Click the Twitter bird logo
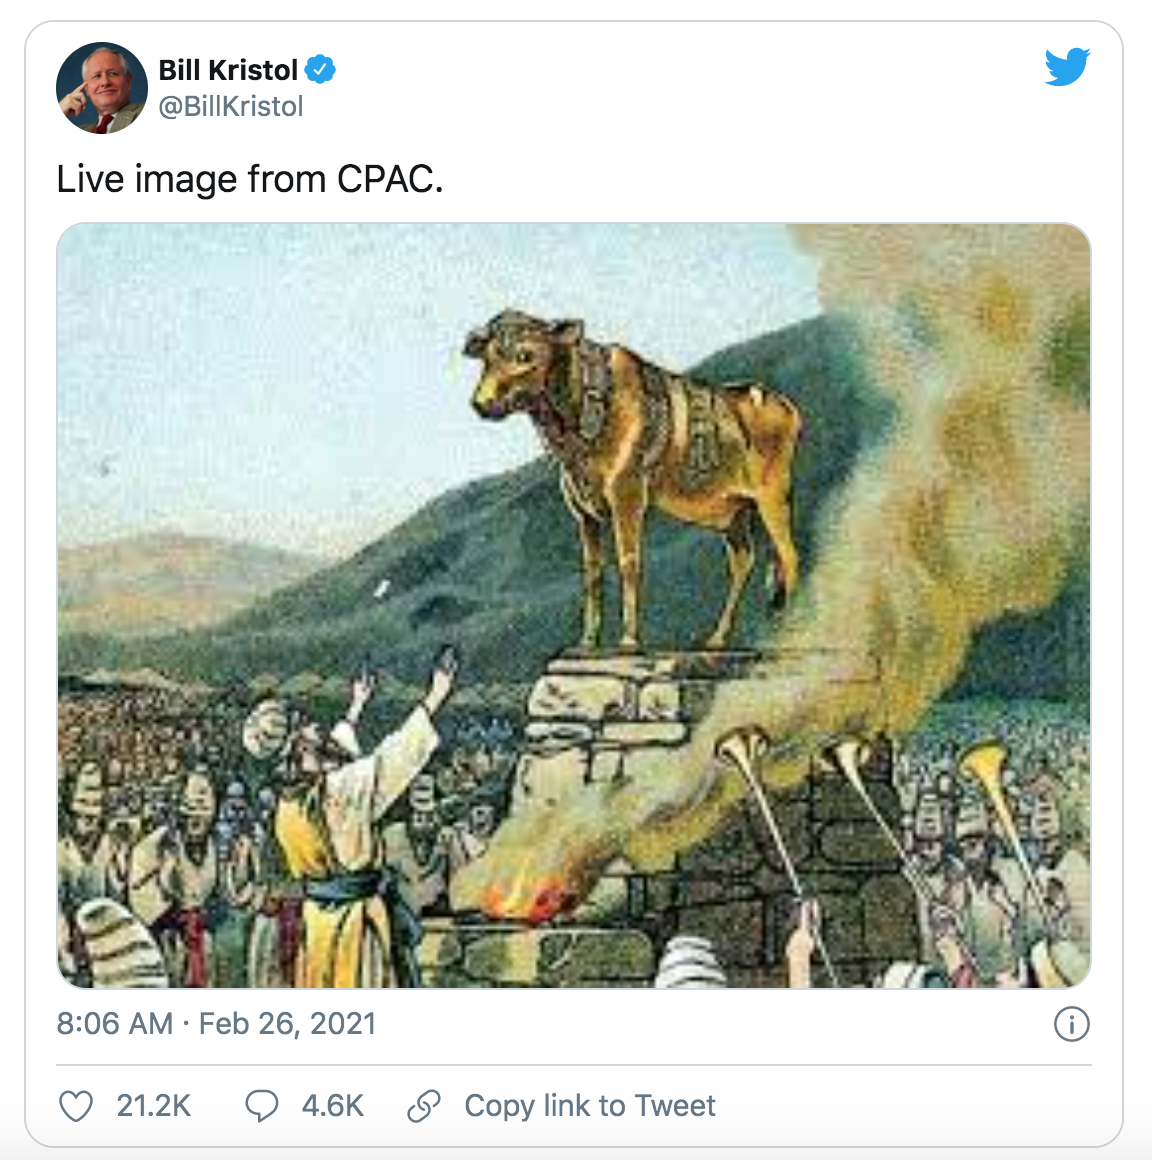Image resolution: width=1152 pixels, height=1160 pixels. (1067, 67)
